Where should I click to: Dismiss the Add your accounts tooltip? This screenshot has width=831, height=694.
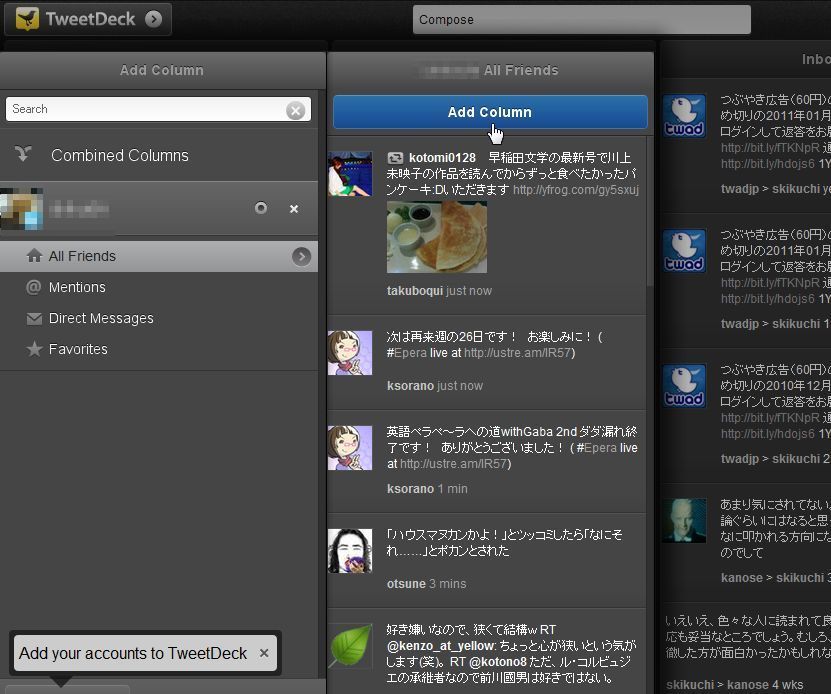click(264, 653)
